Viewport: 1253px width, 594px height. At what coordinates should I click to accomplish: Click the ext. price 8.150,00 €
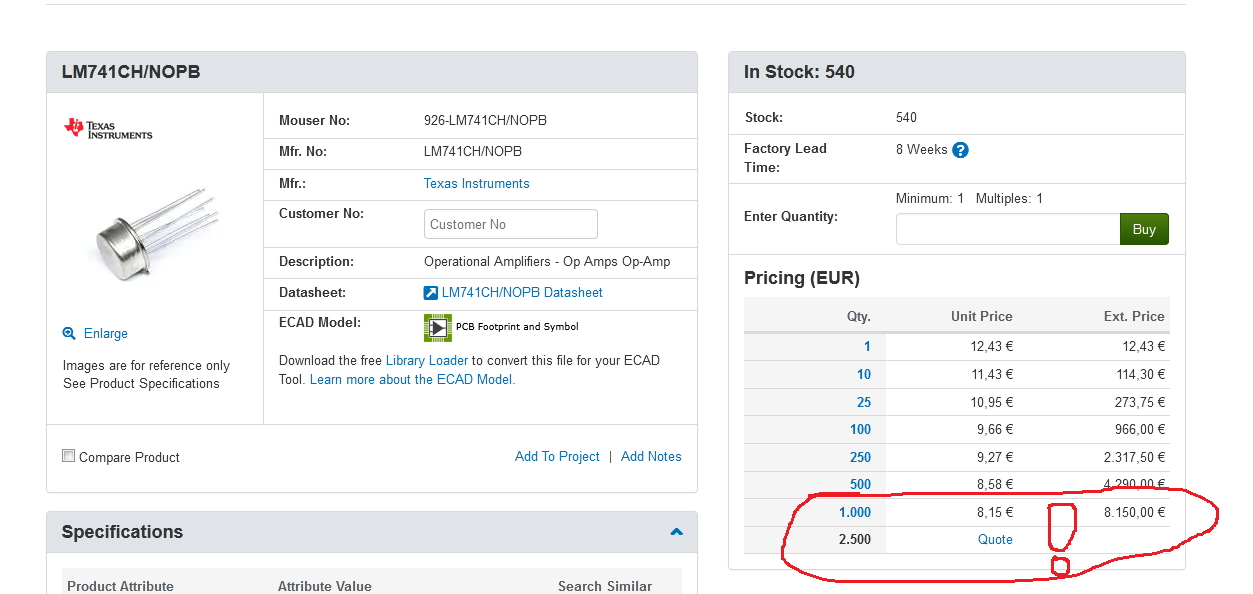coord(1135,513)
